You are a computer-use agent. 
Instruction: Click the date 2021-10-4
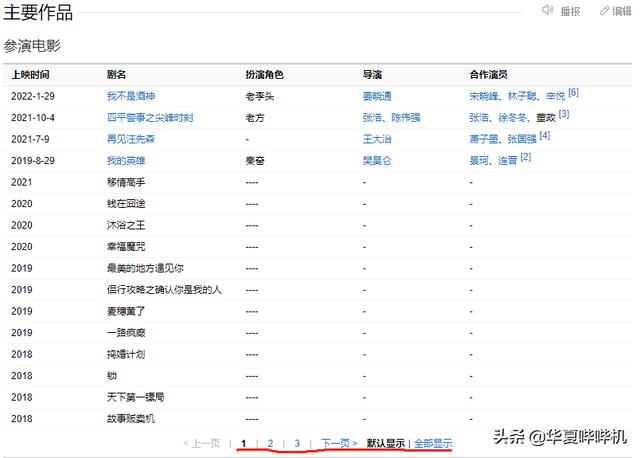pos(33,118)
